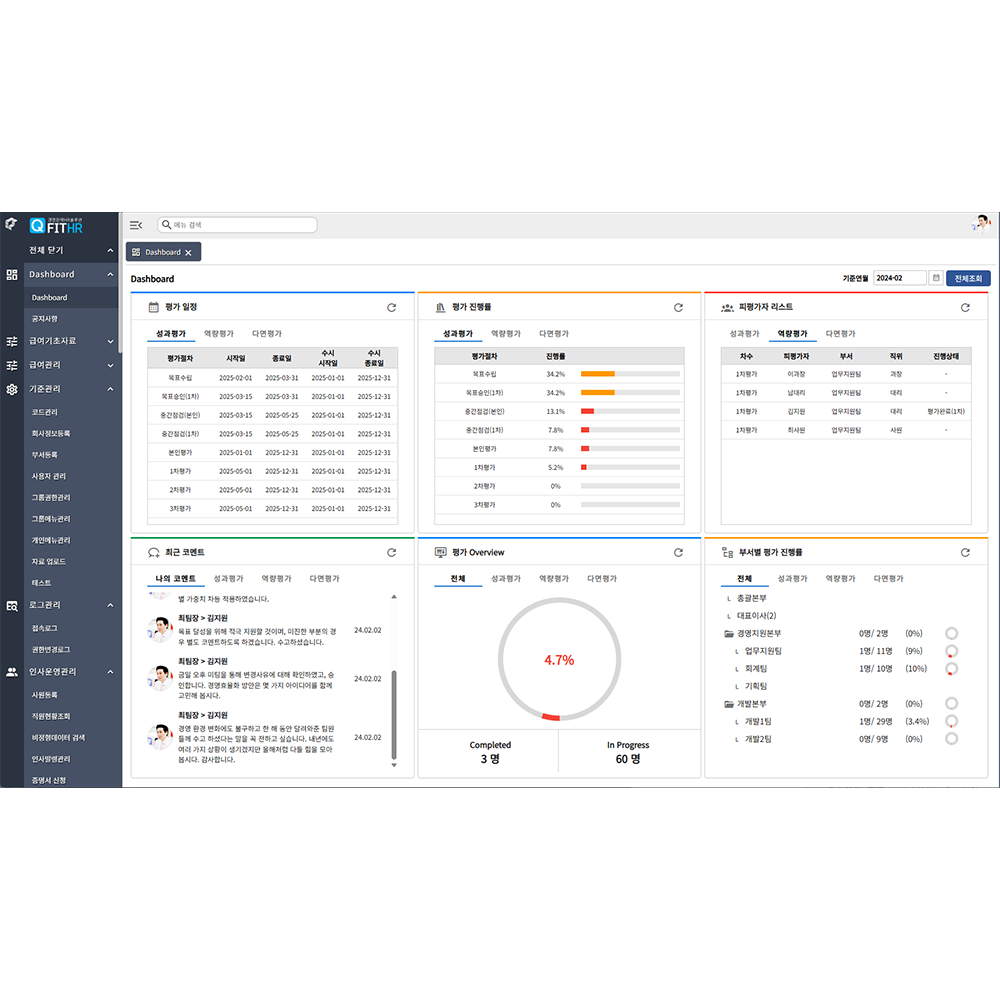1000x1000 pixels.
Task: Click the 전체조회 button
Action: click(971, 278)
